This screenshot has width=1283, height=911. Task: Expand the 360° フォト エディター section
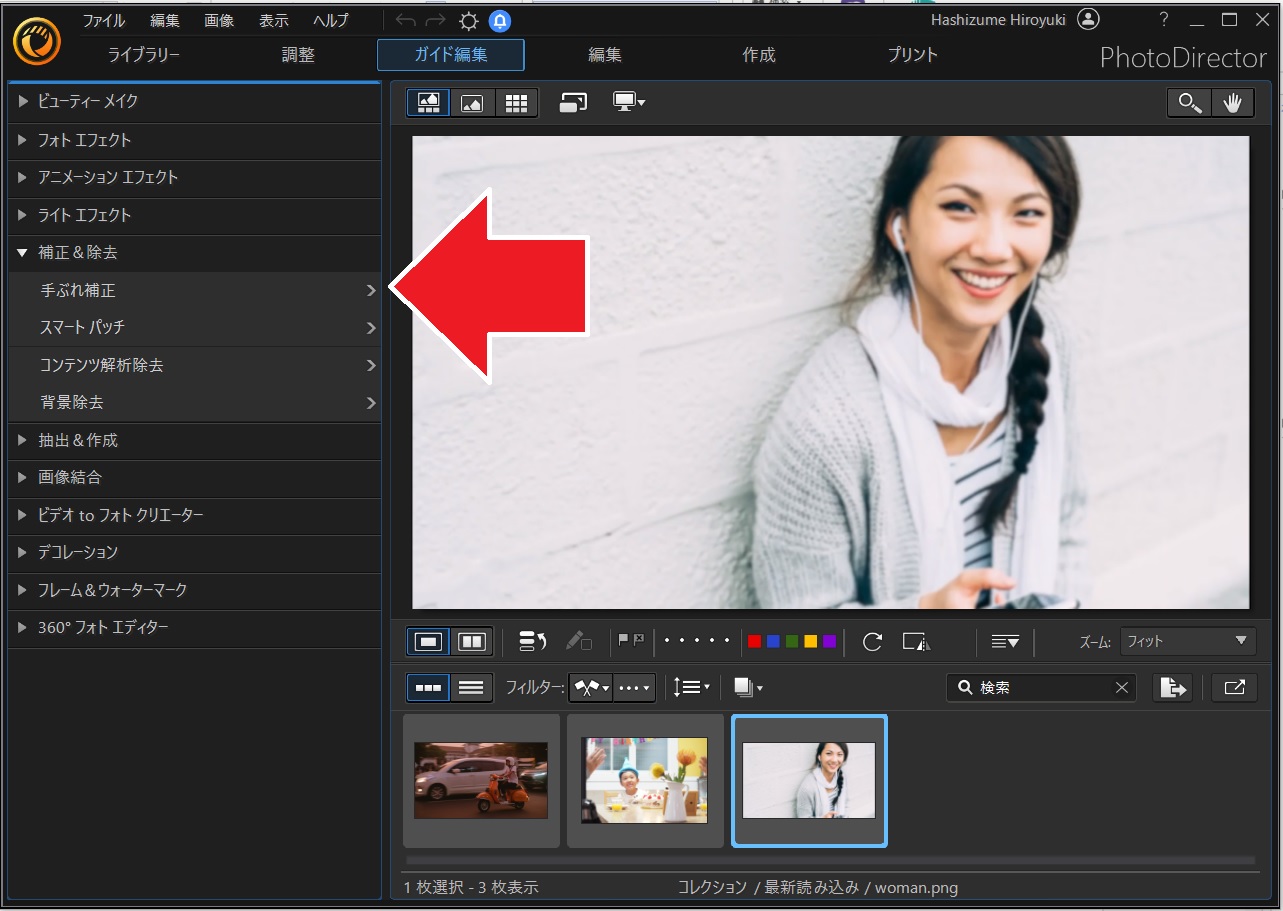click(x=194, y=628)
